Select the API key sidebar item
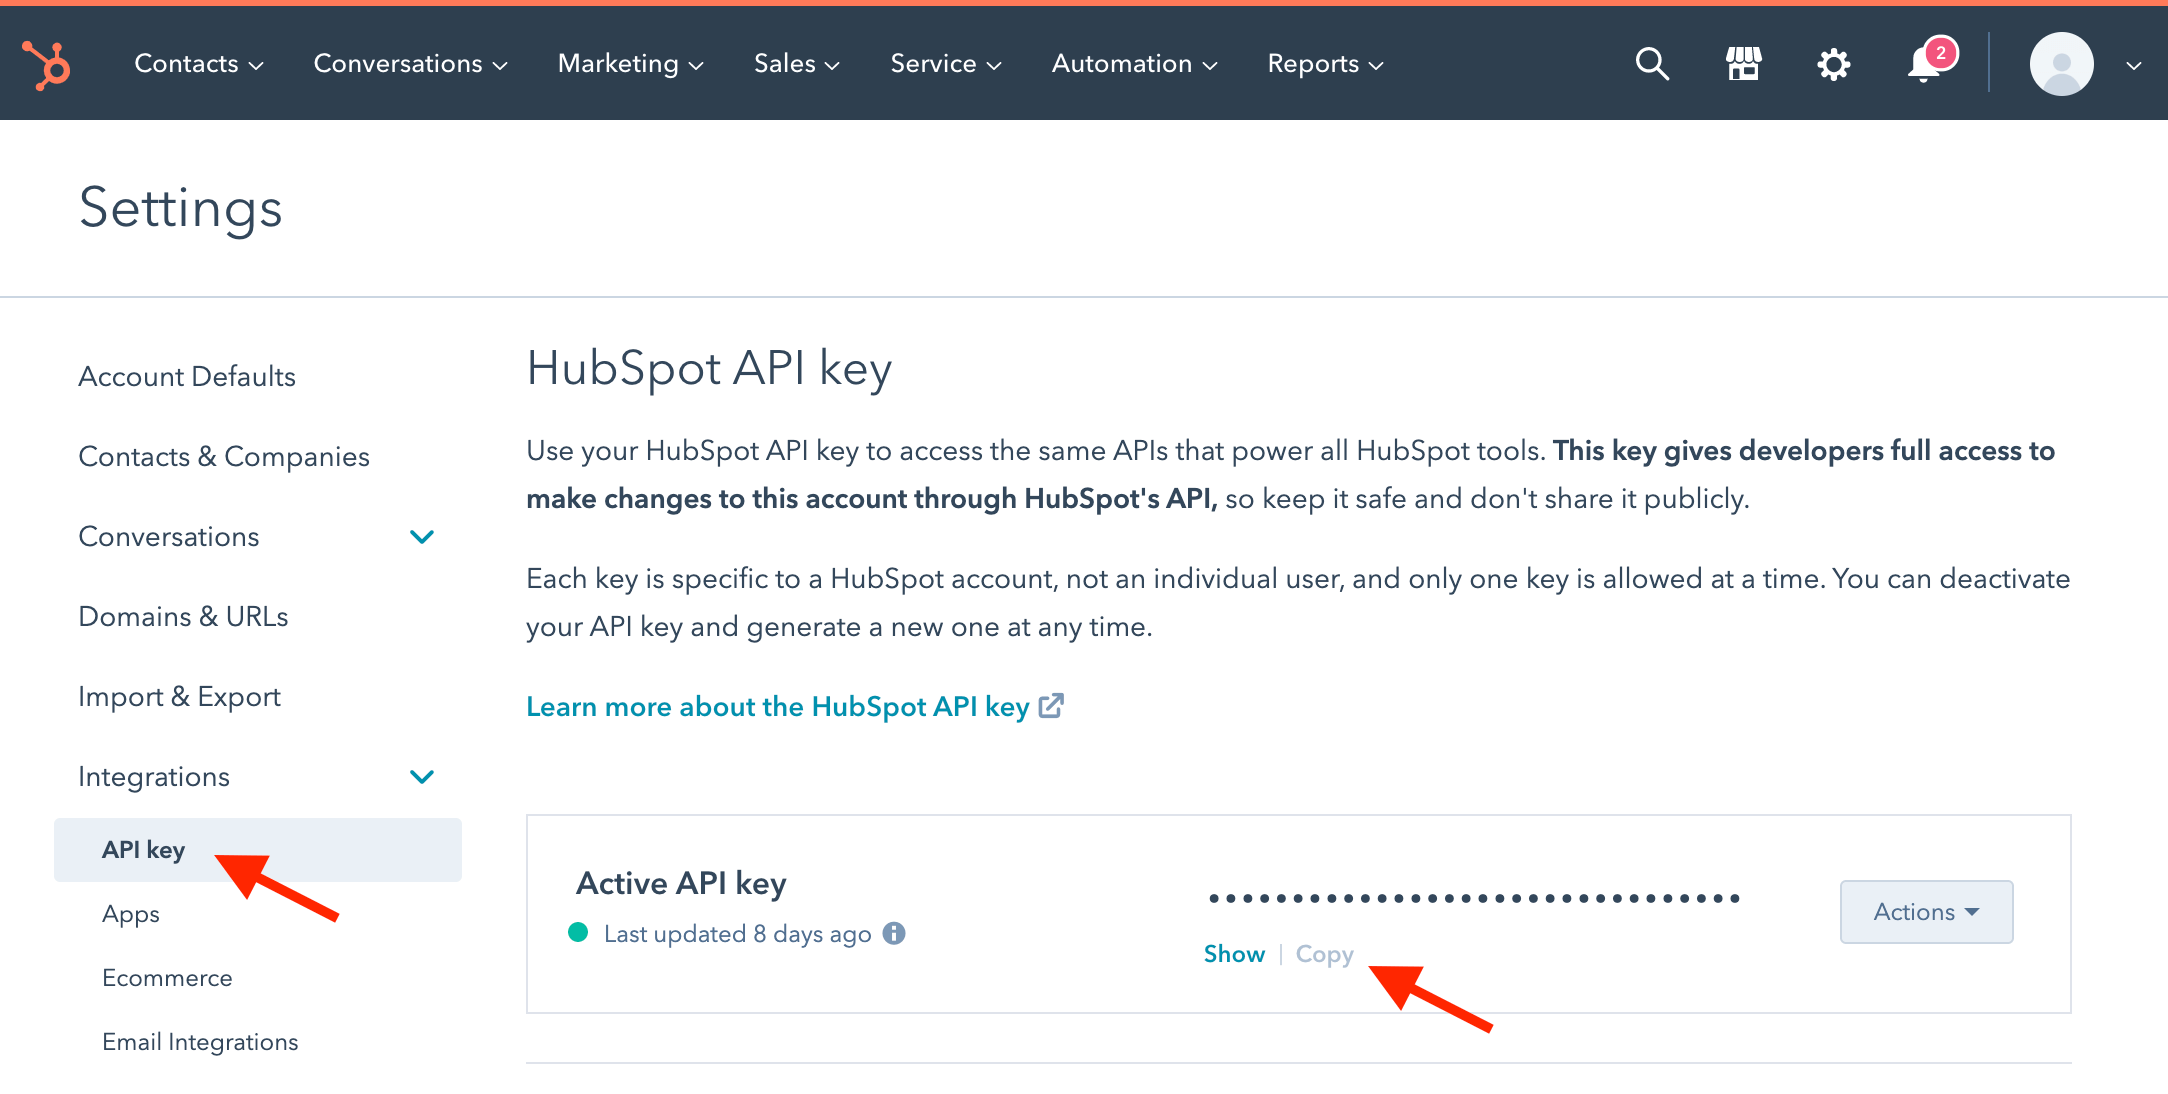 (x=258, y=850)
